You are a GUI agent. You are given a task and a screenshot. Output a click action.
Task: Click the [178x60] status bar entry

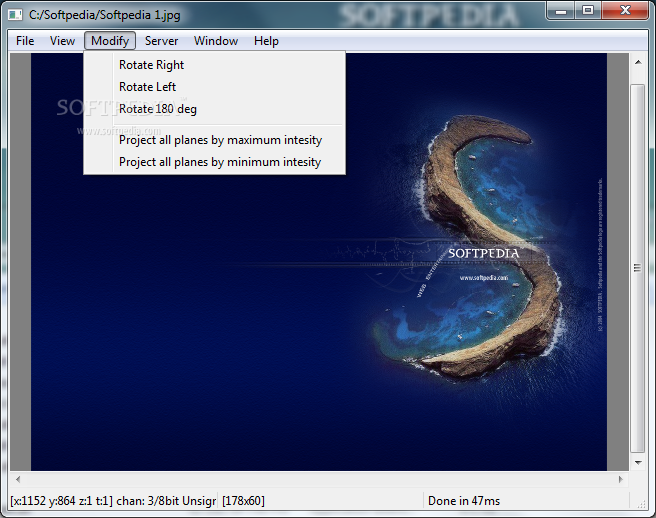[243, 501]
